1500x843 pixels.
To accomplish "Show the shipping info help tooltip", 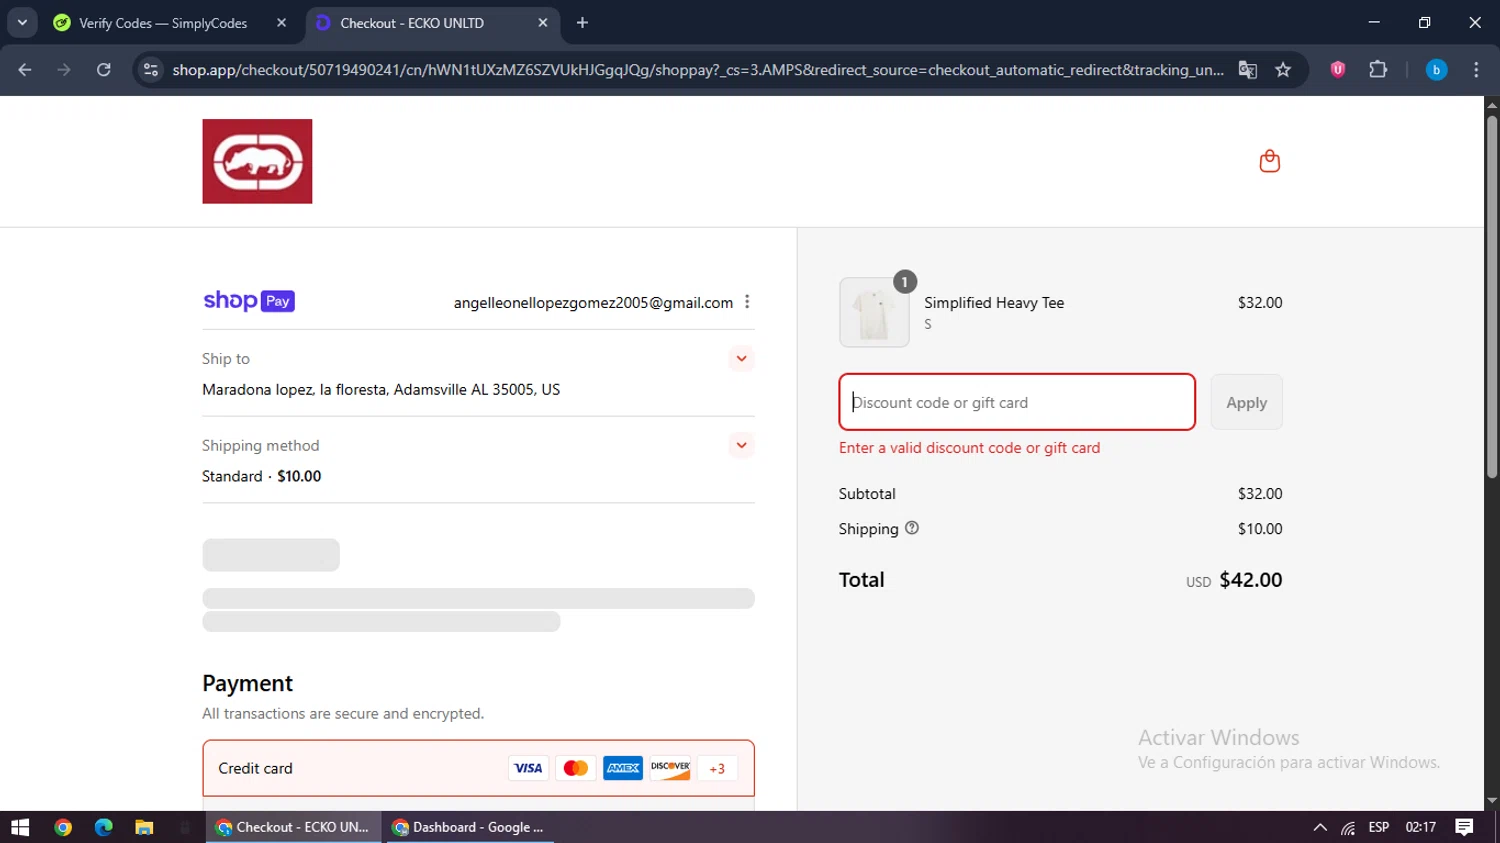I will (911, 528).
